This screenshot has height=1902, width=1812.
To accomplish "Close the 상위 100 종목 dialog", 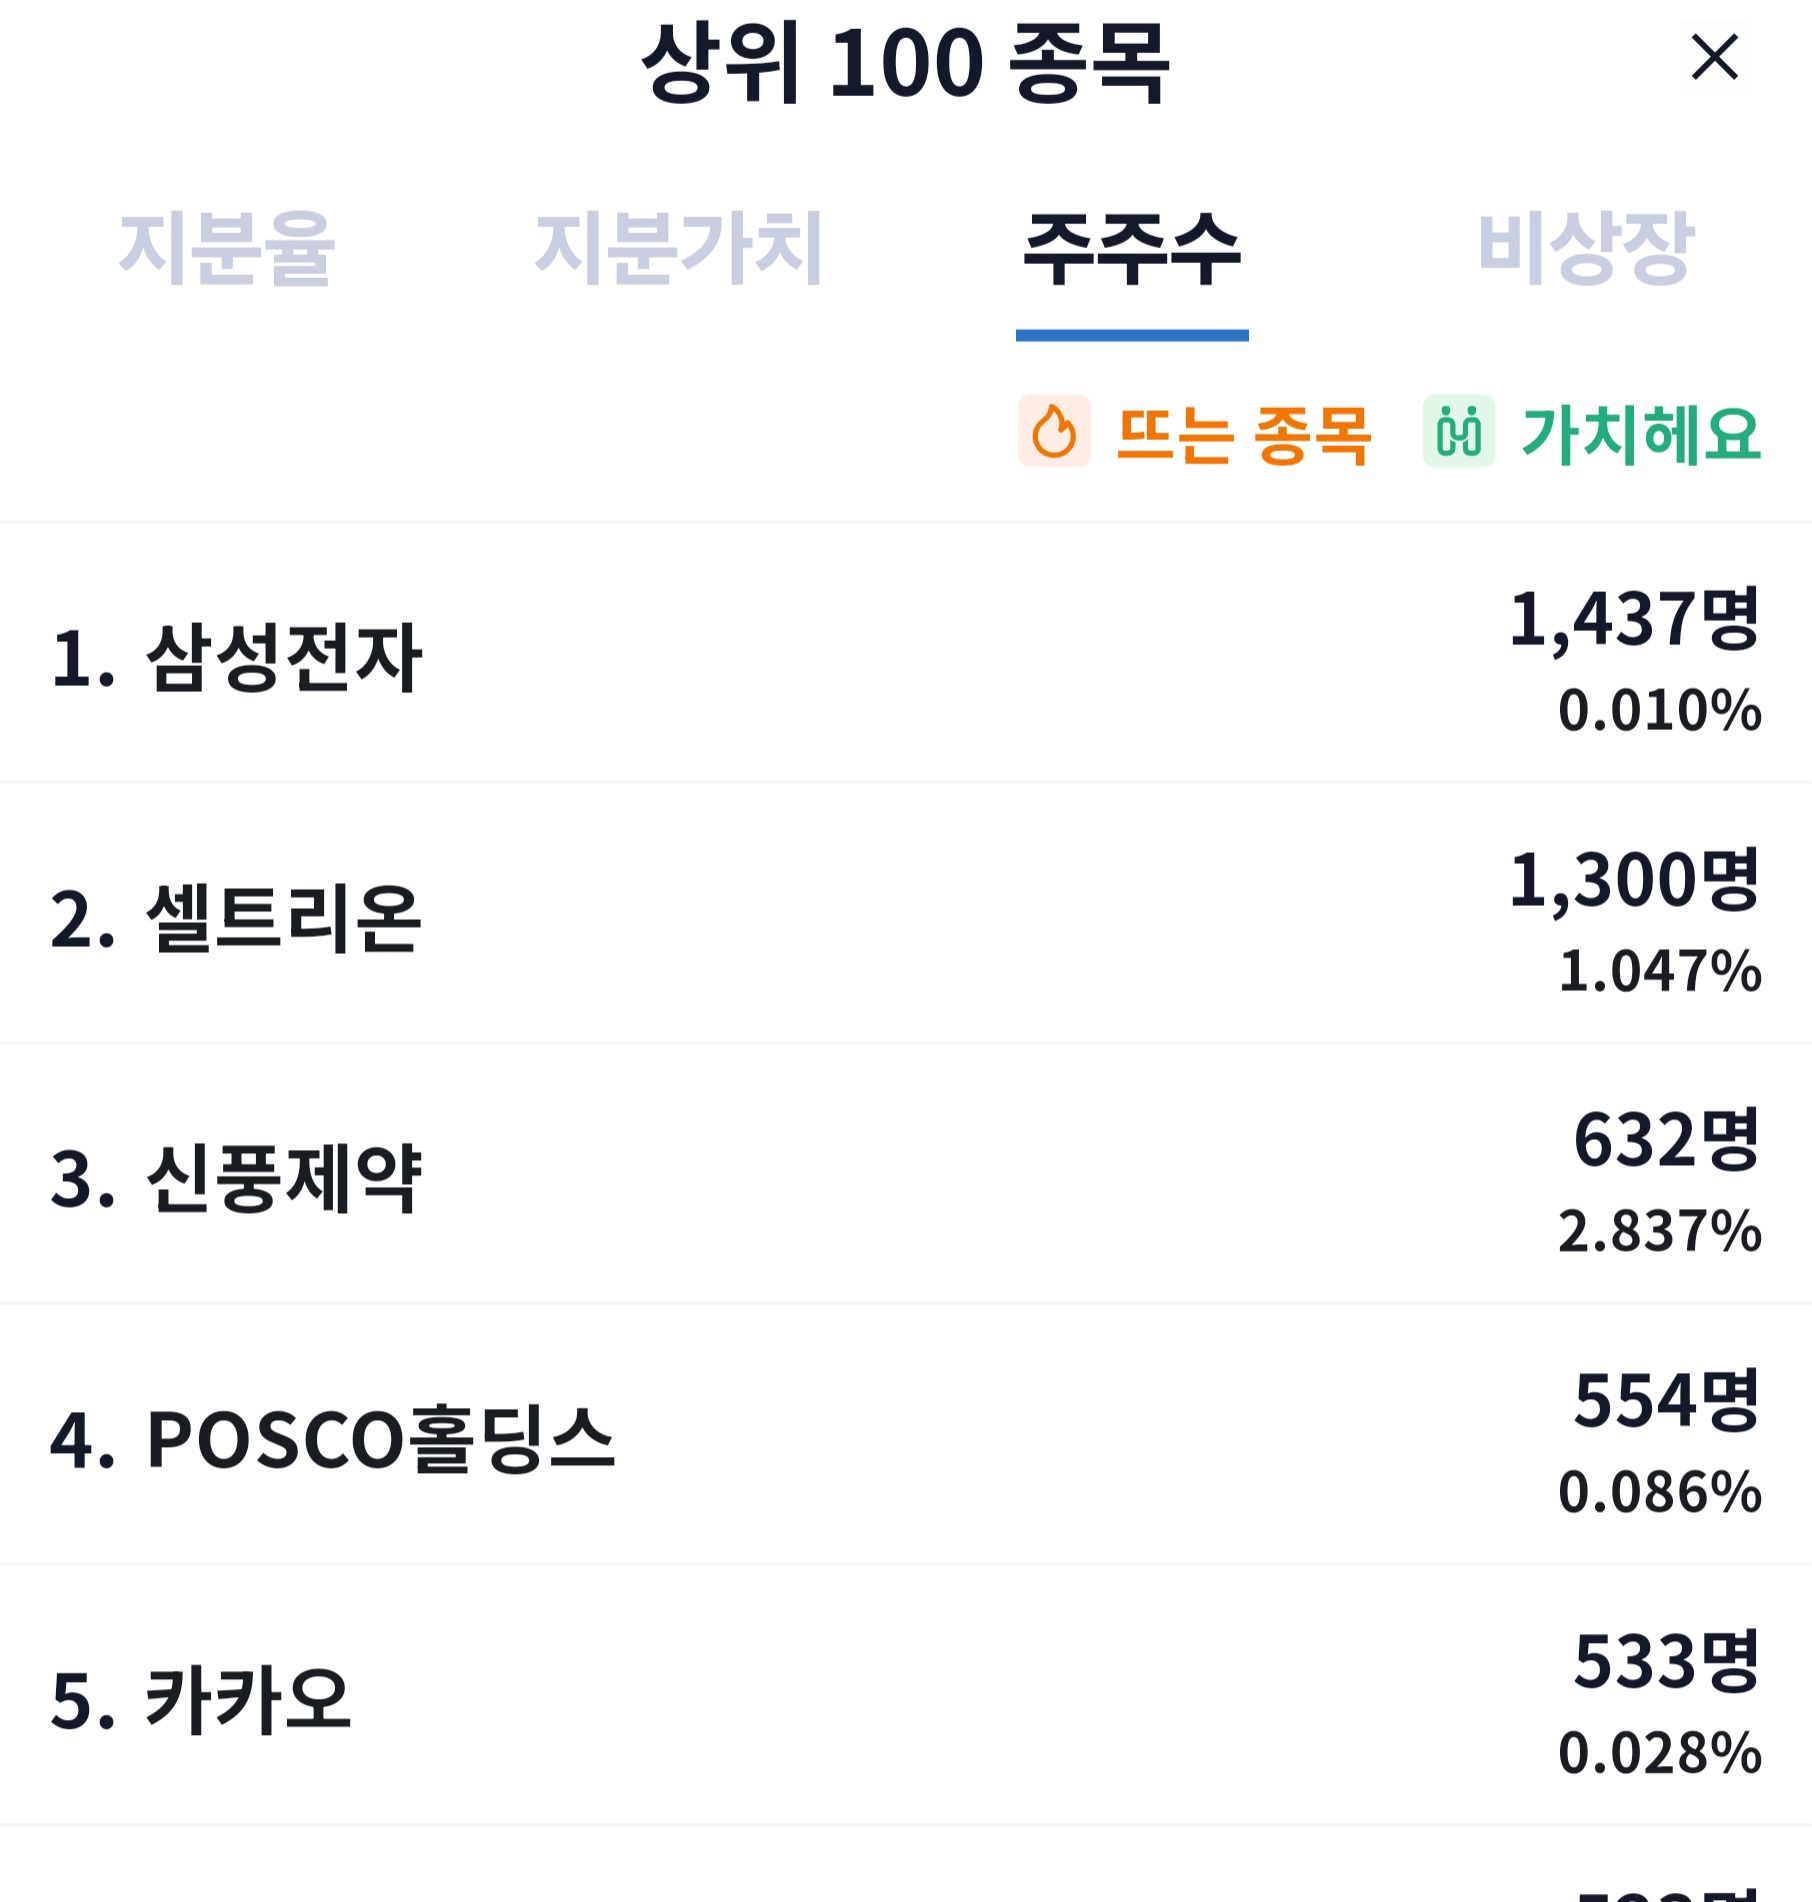I will pyautogui.click(x=1714, y=57).
